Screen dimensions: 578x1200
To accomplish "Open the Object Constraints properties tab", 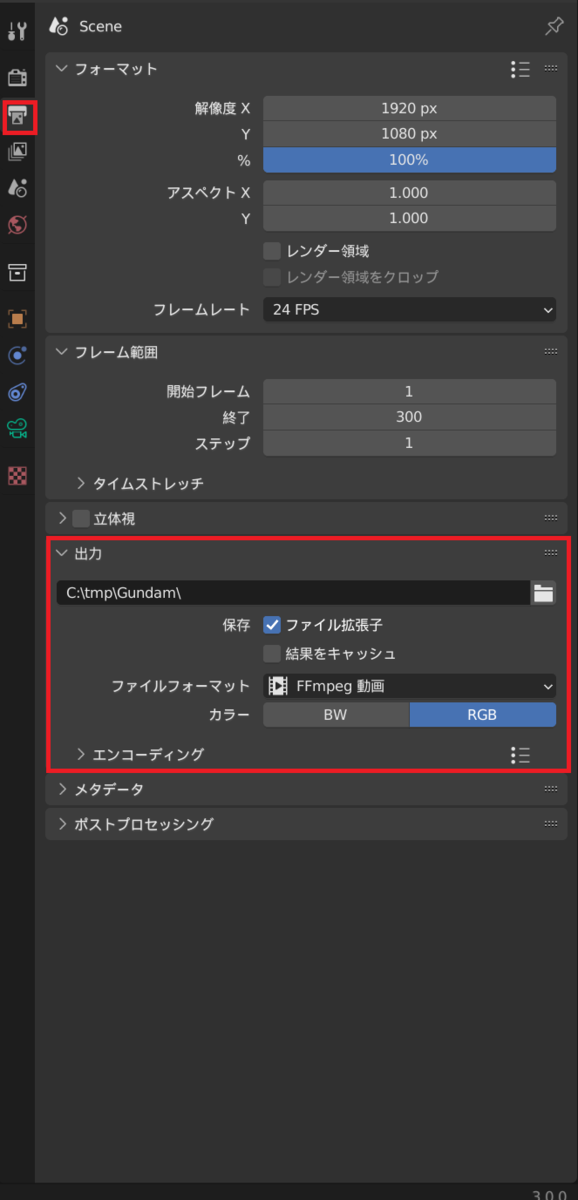I will 17,391.
